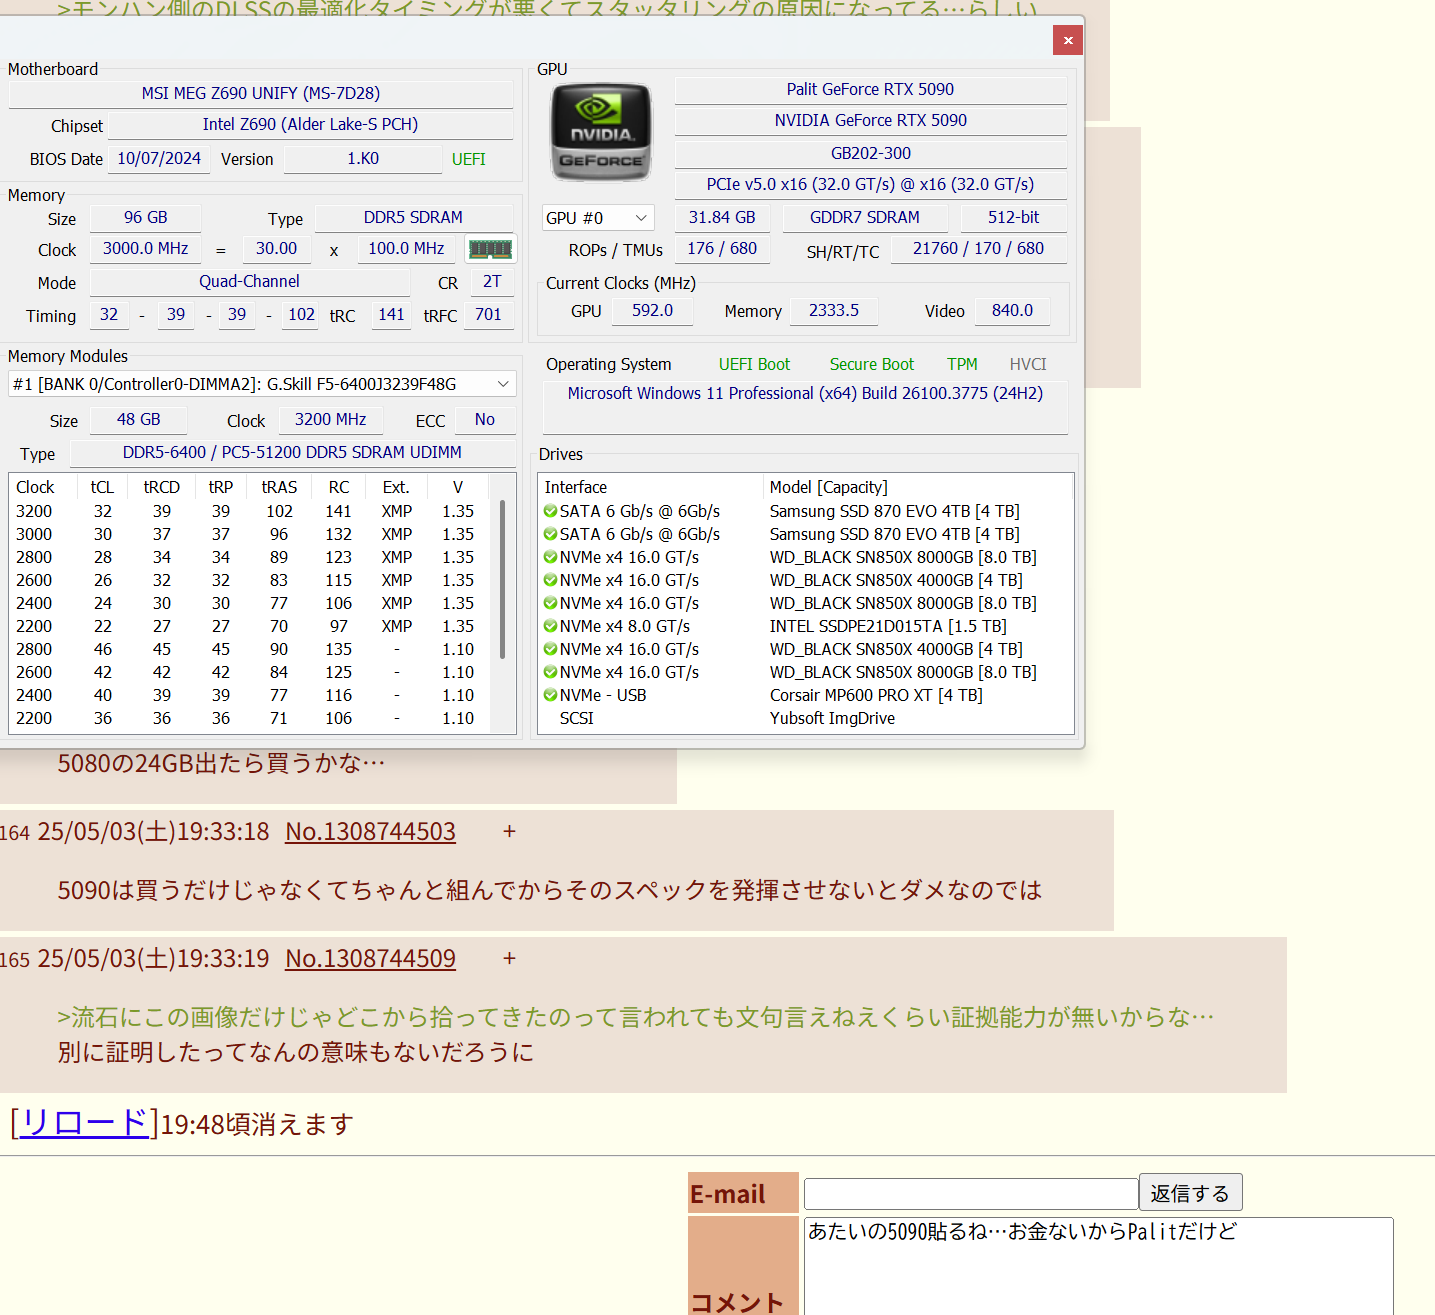Click the 返信する reply button
The image size is (1435, 1315).
click(x=1190, y=1193)
